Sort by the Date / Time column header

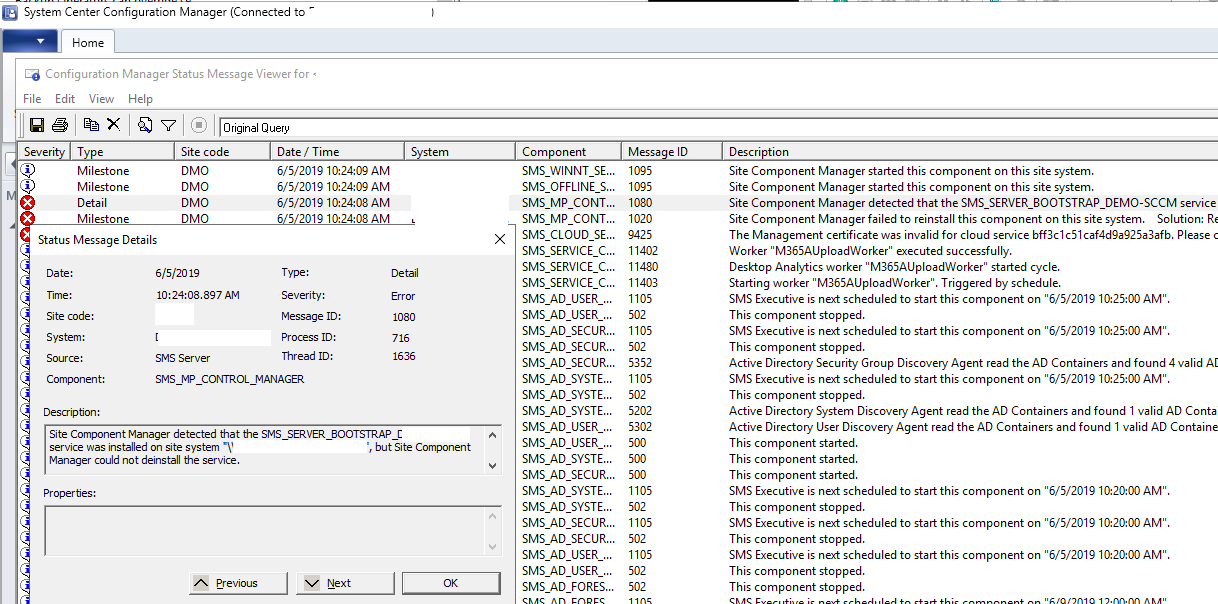coord(338,152)
